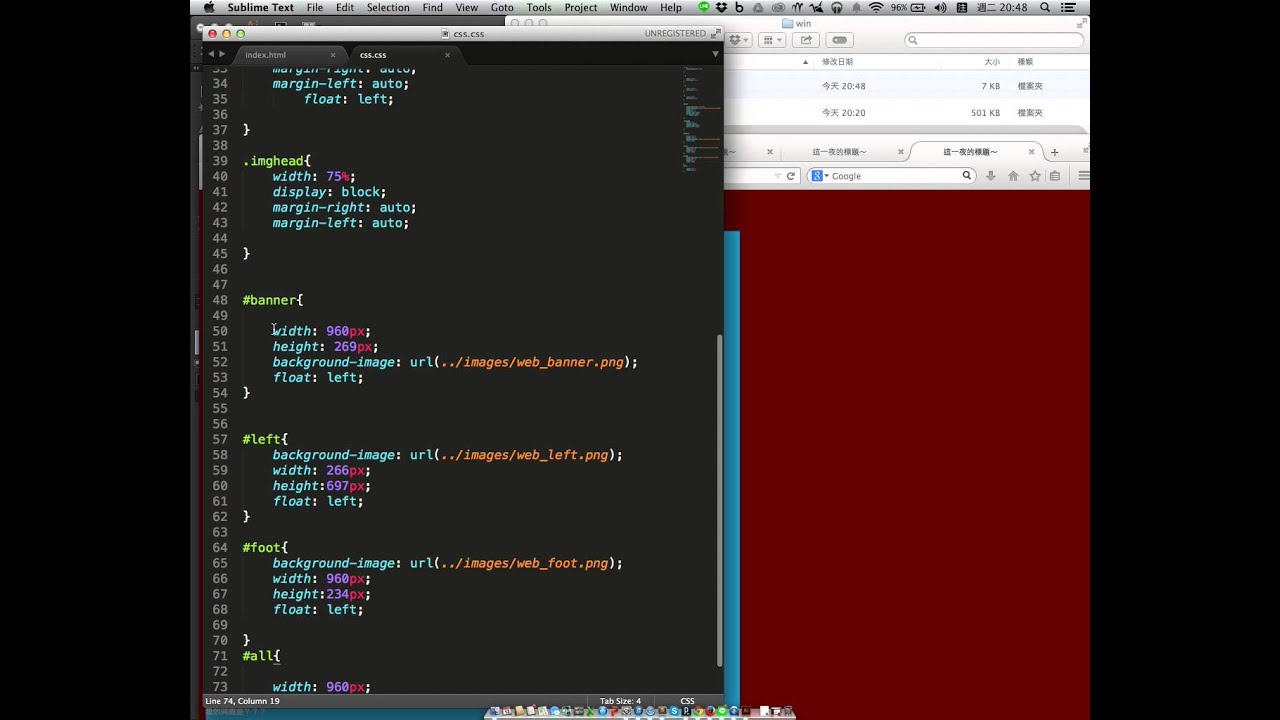Open the volume control in menu bar
1280x720 pixels.
tap(941, 7)
